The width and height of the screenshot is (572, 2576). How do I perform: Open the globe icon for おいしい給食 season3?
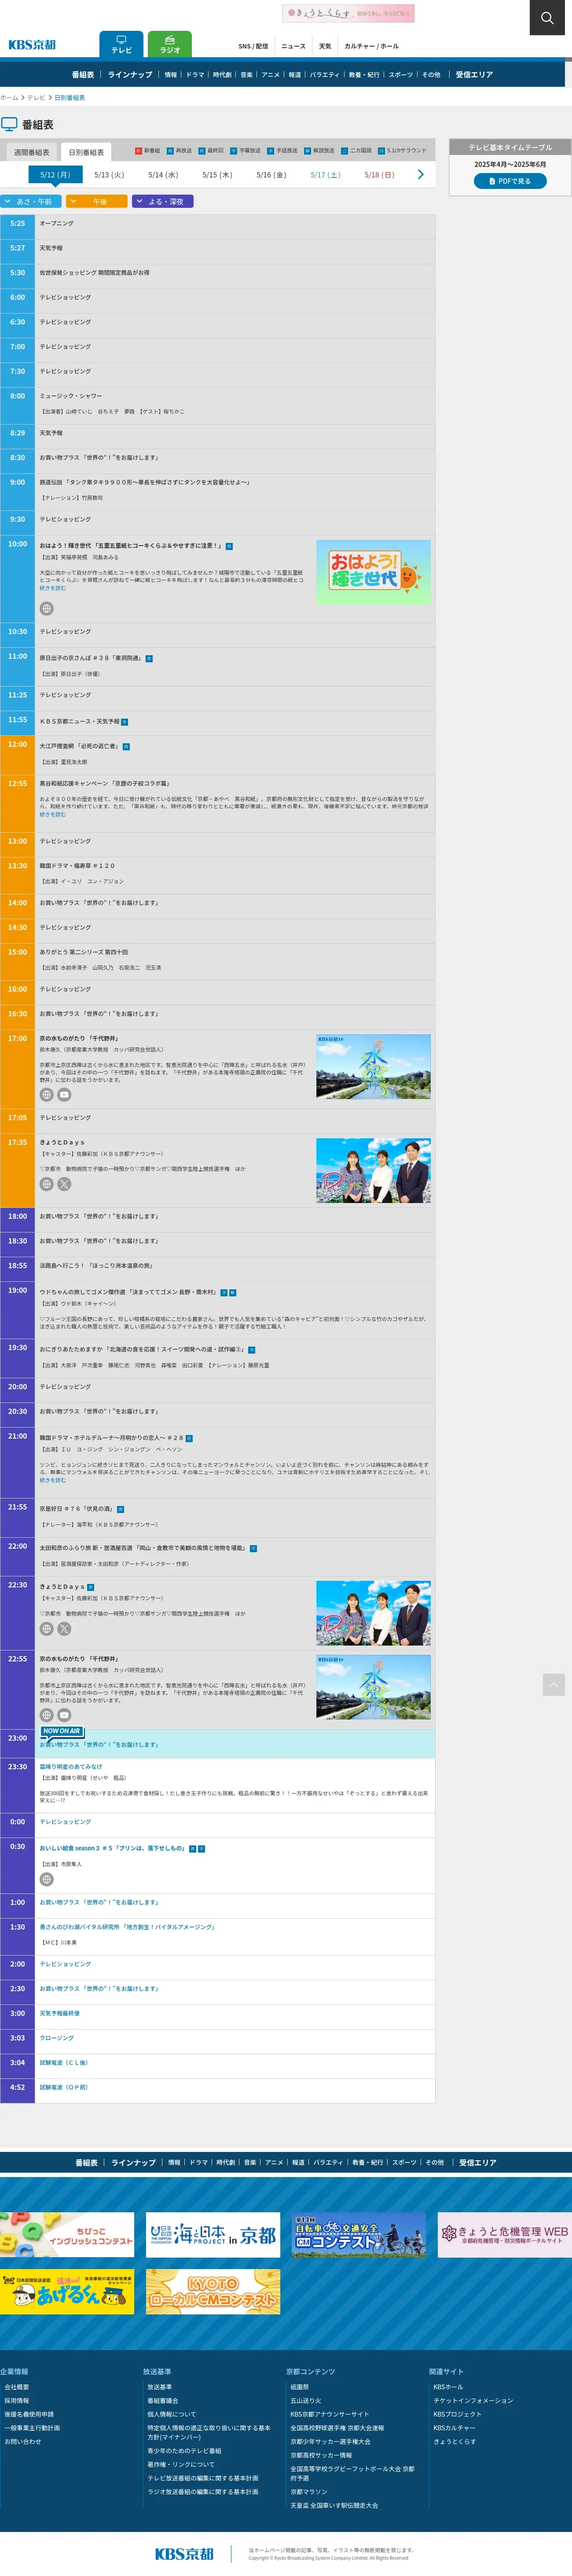tap(46, 1879)
